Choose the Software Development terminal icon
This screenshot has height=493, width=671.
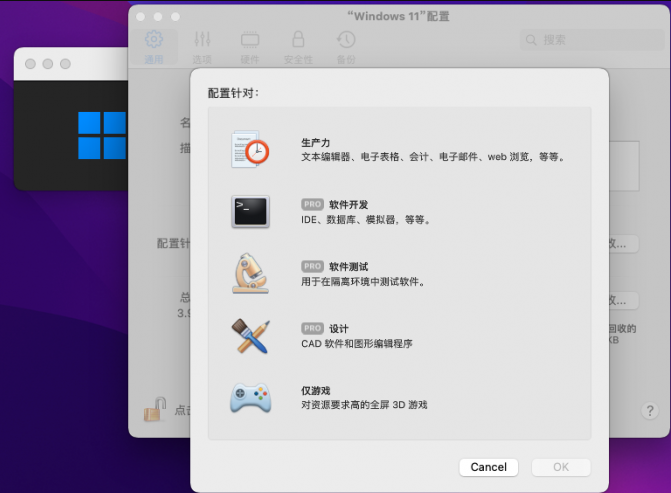pos(250,211)
